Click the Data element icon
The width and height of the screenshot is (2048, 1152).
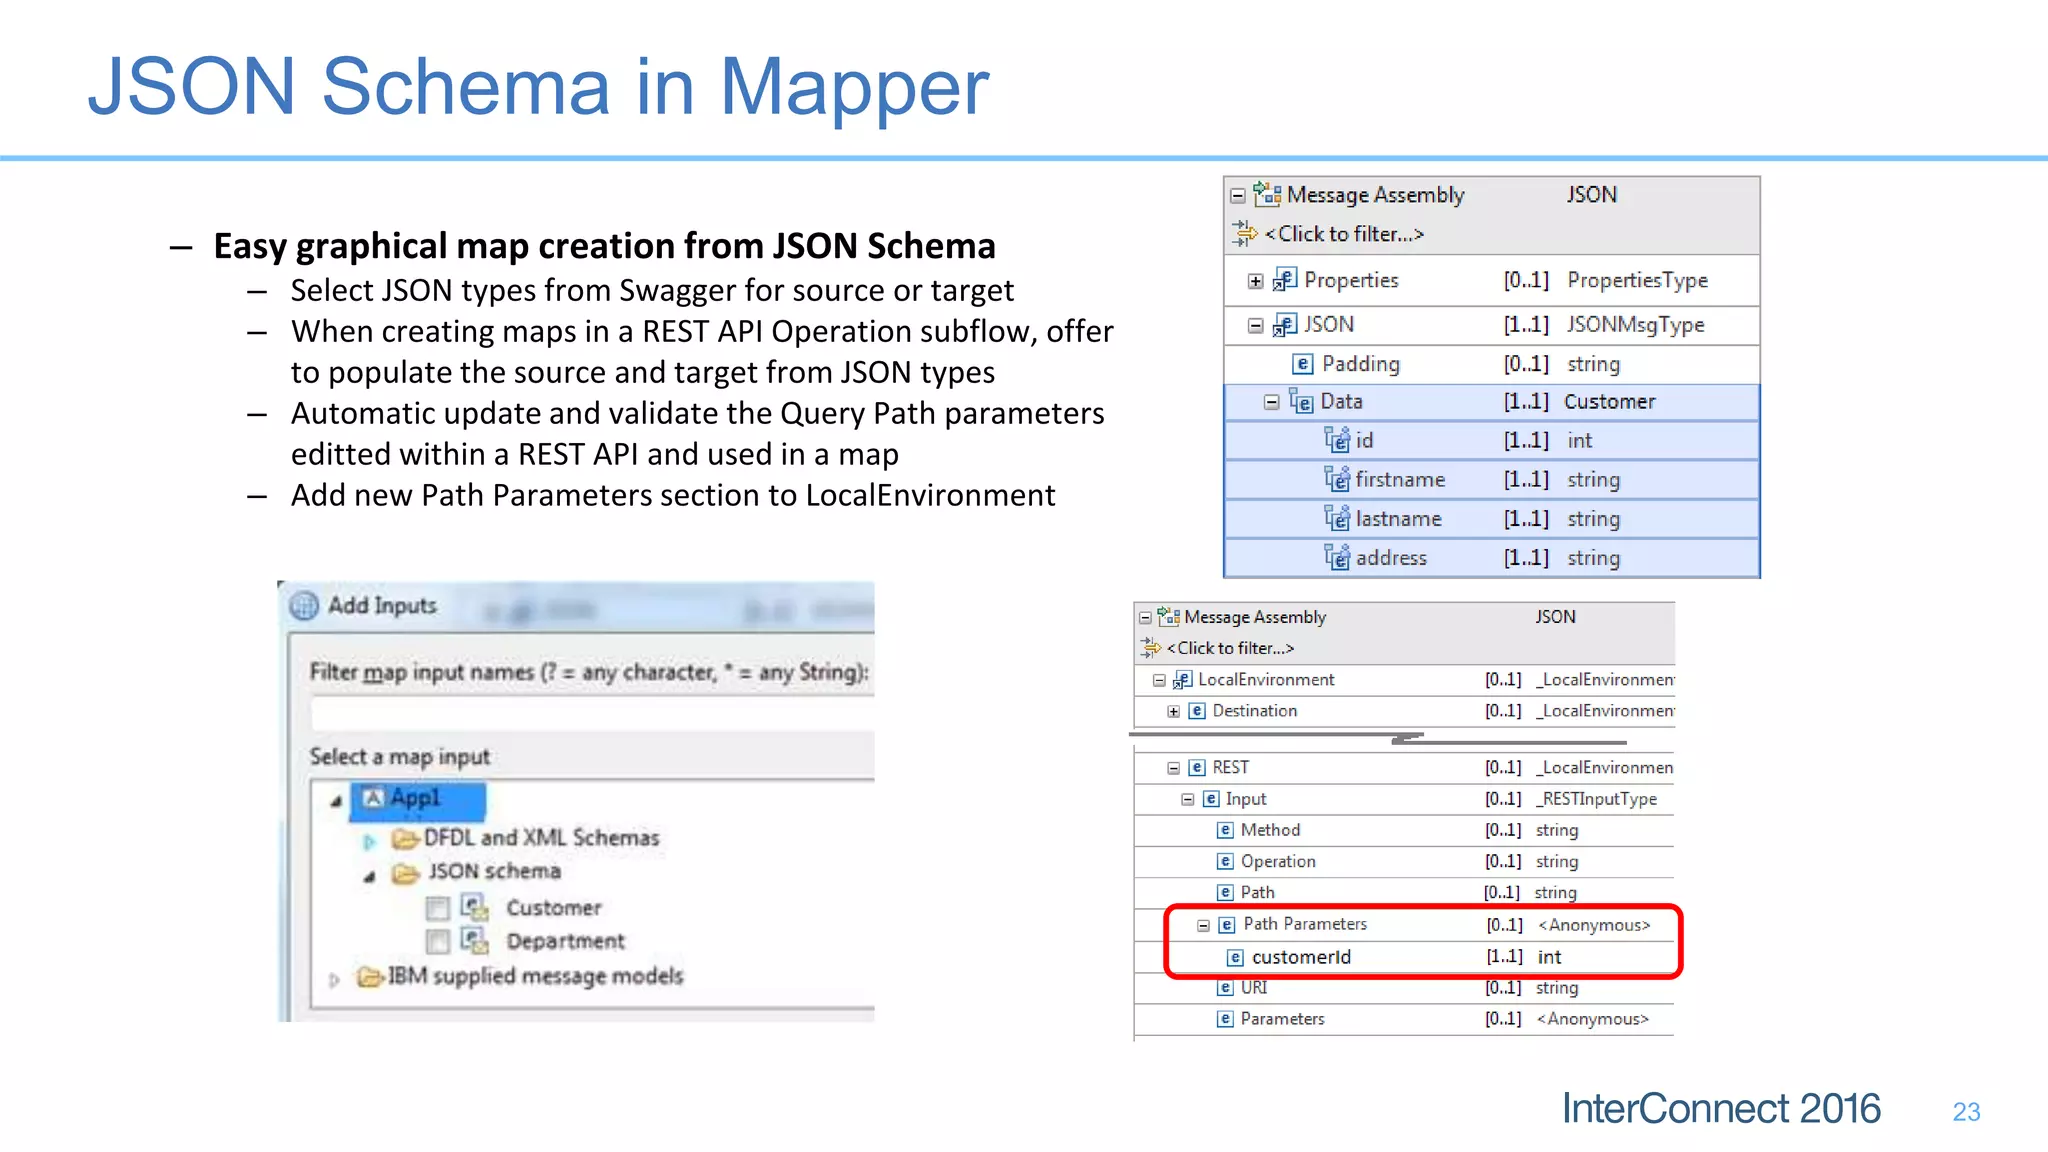(x=1301, y=401)
